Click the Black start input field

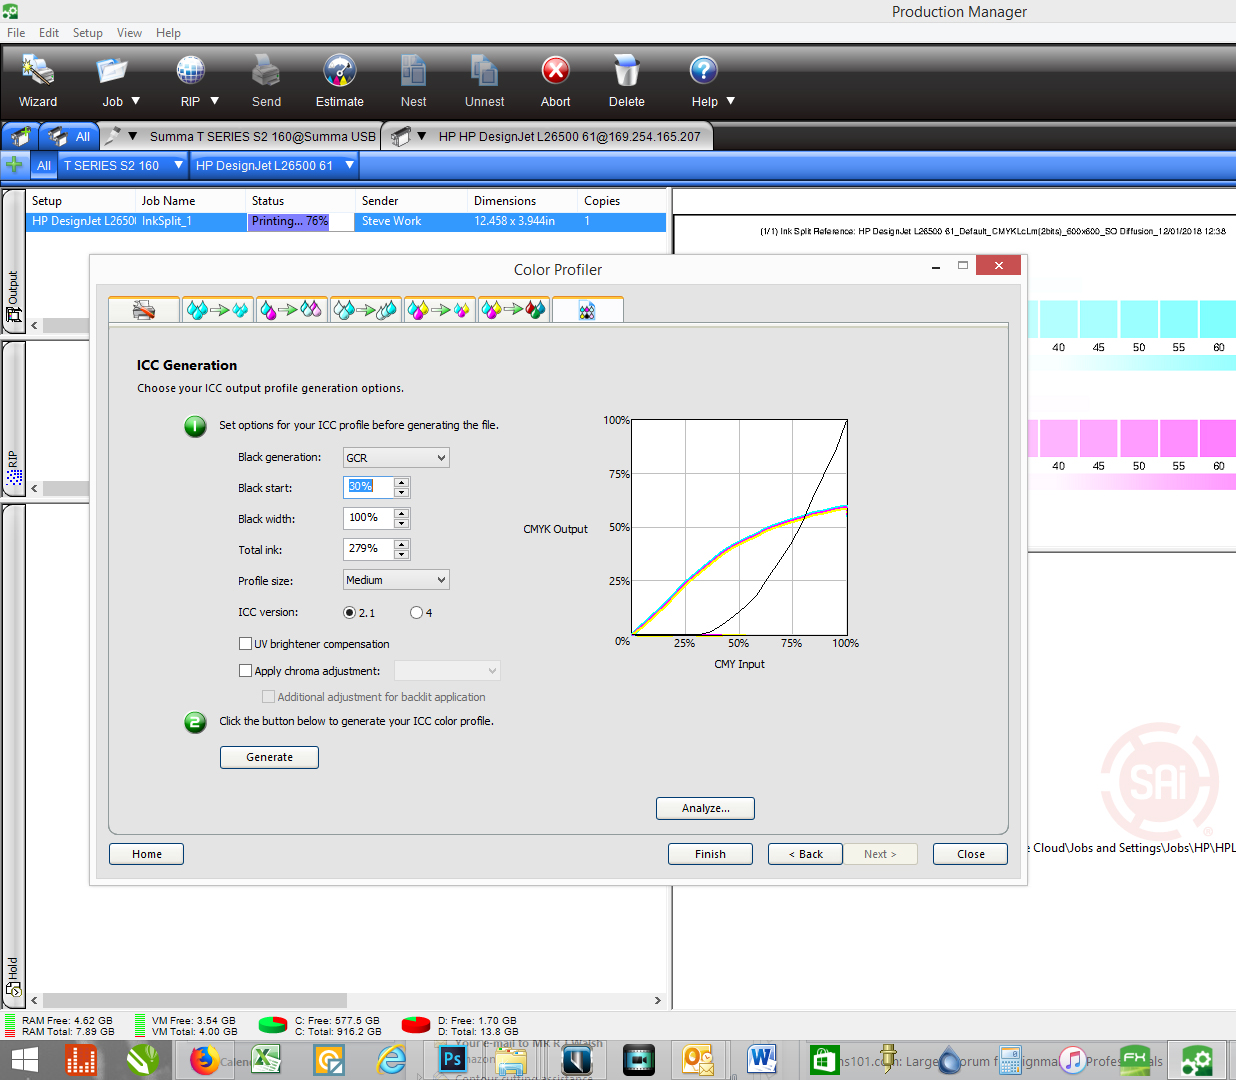pyautogui.click(x=369, y=487)
